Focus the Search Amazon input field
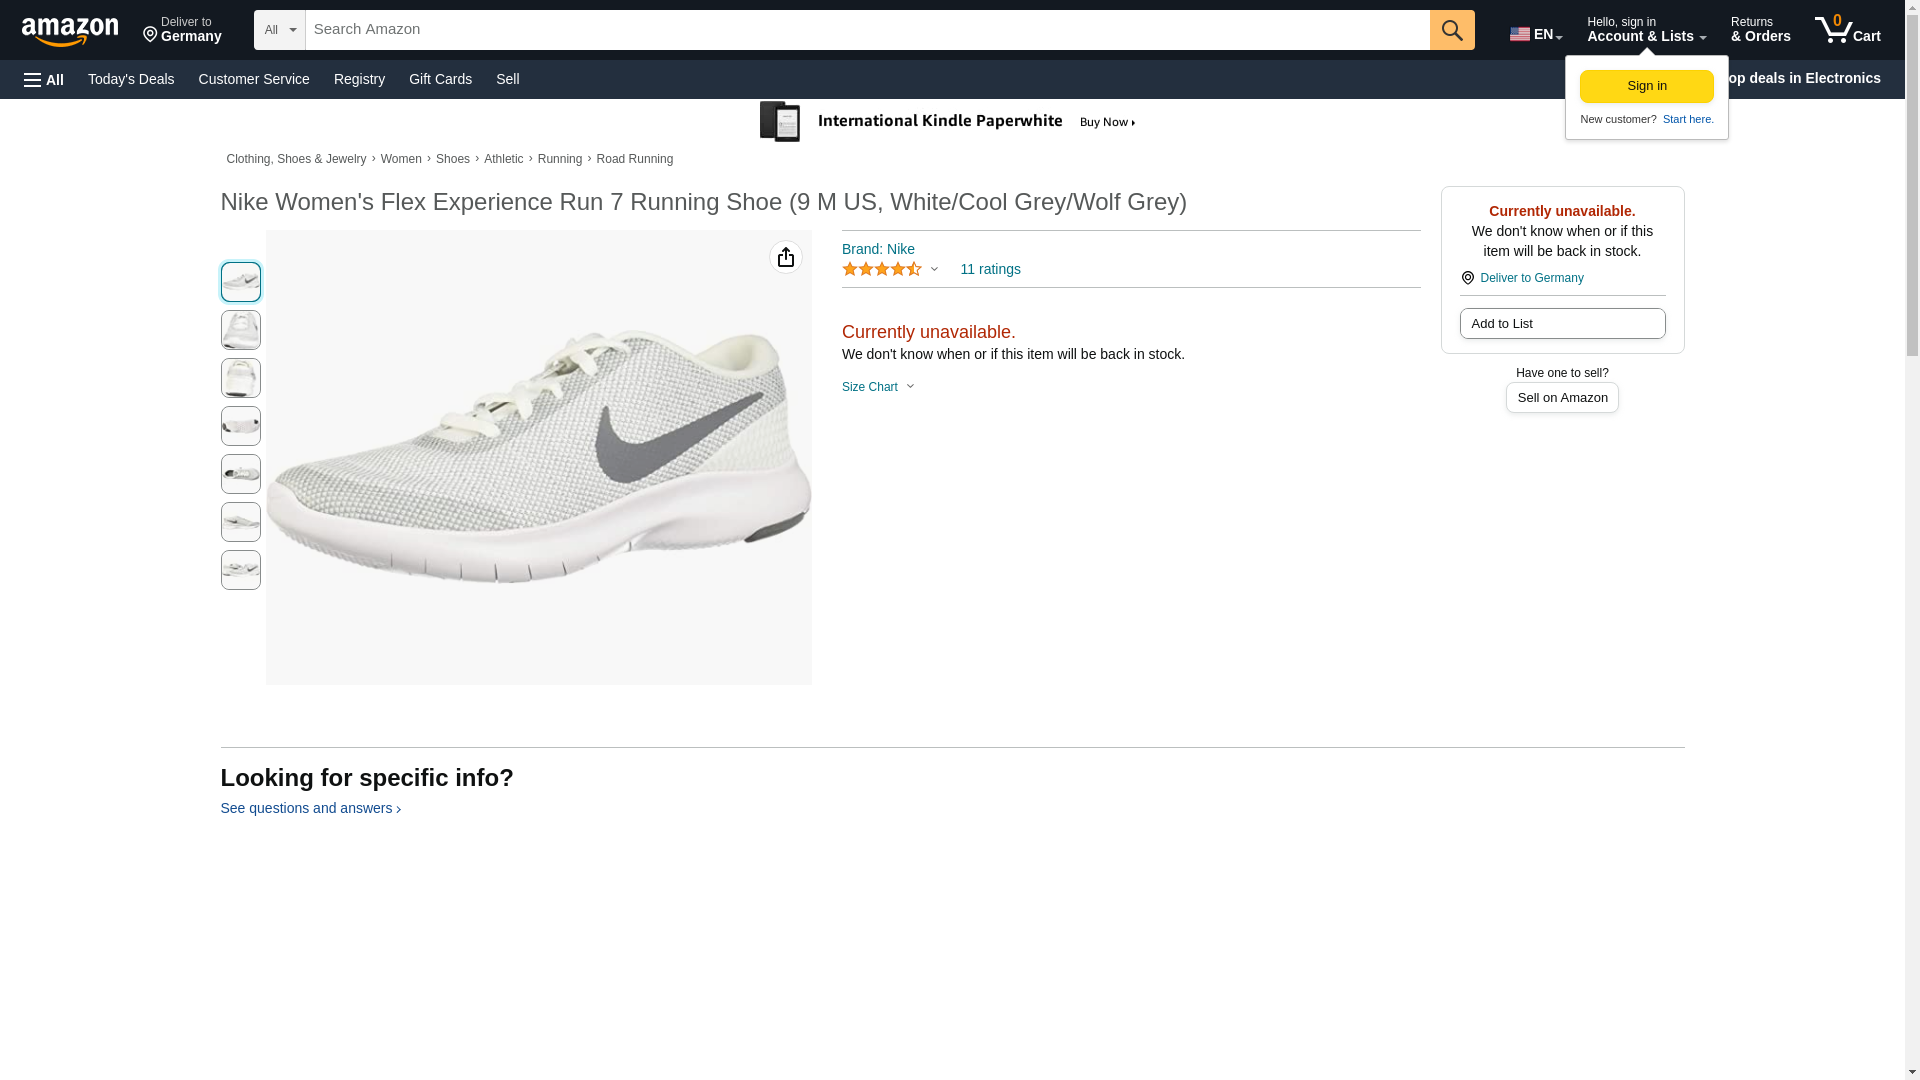 point(867,30)
